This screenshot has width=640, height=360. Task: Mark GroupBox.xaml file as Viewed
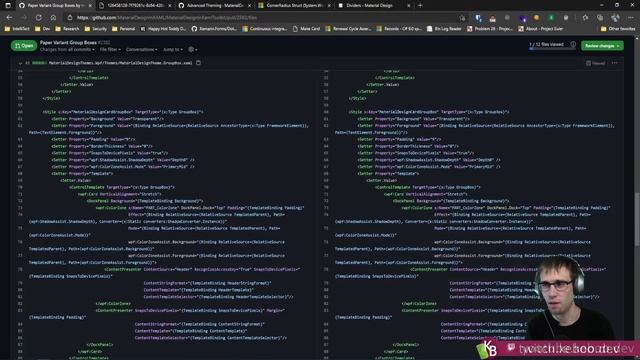click(596, 63)
